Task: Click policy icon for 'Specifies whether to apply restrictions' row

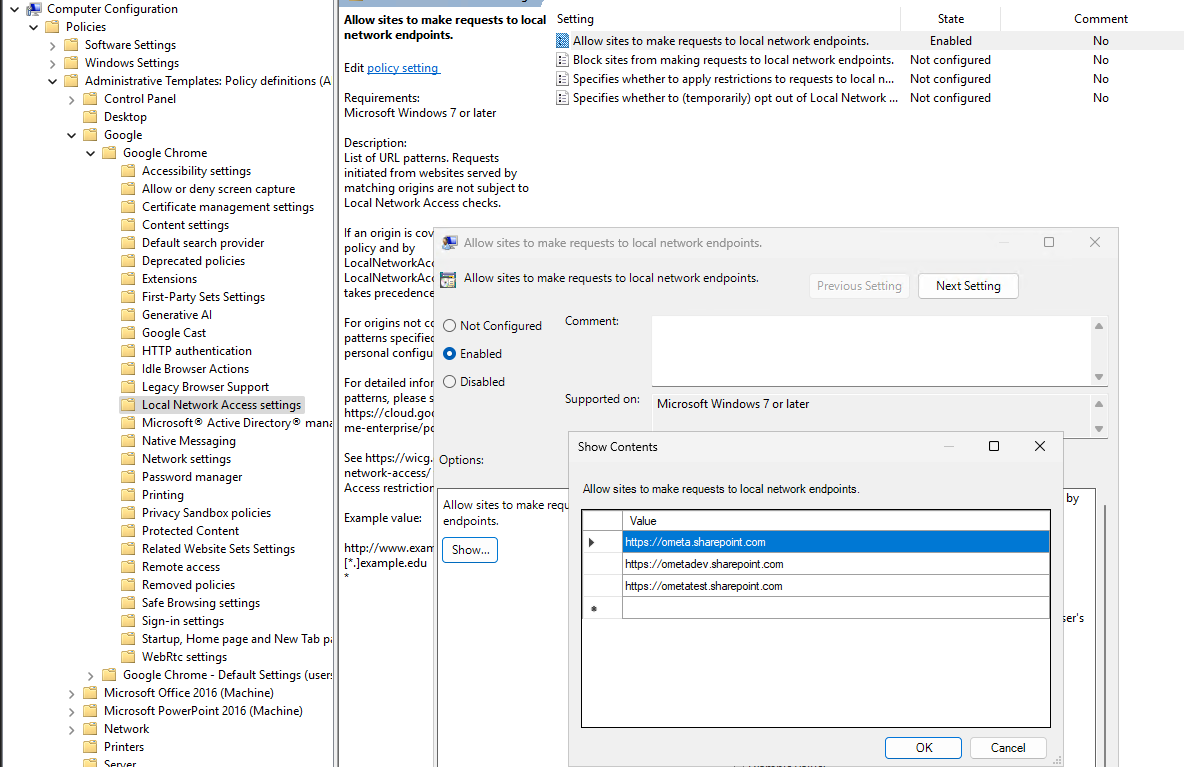Action: coord(563,79)
